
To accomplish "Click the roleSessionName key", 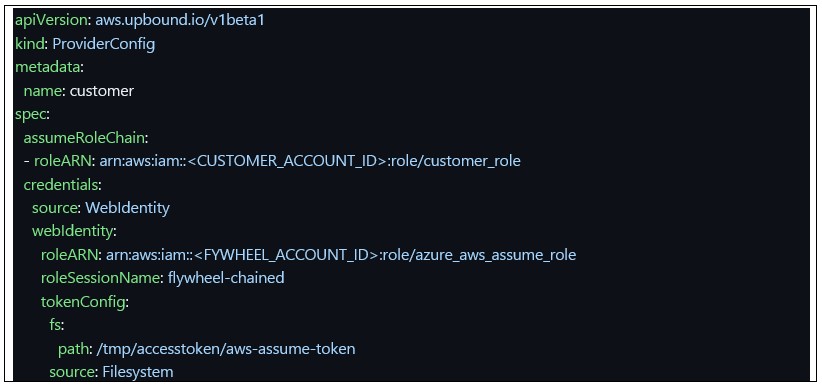I will coord(100,278).
